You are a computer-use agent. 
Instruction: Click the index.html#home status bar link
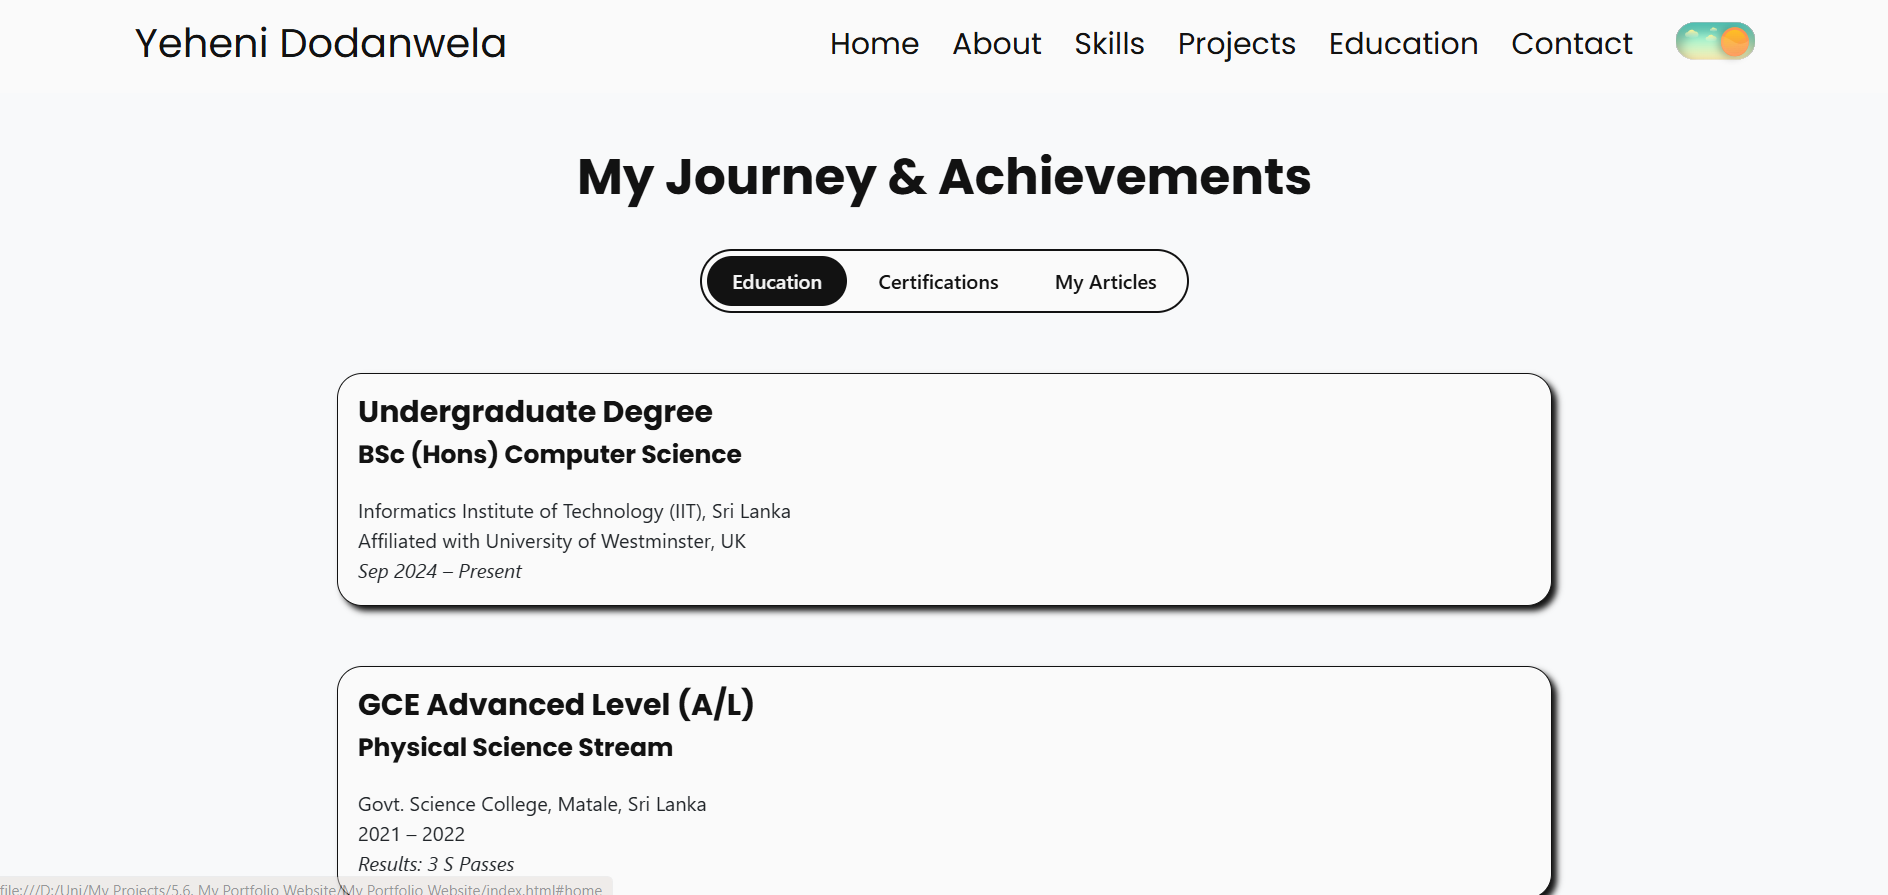pyautogui.click(x=300, y=888)
